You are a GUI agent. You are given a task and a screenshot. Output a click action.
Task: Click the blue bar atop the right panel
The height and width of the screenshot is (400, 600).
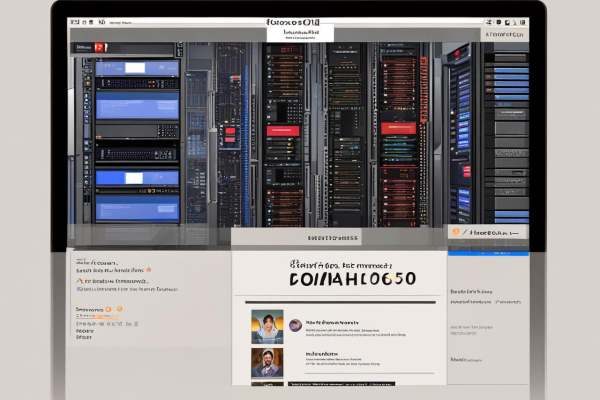(488, 253)
